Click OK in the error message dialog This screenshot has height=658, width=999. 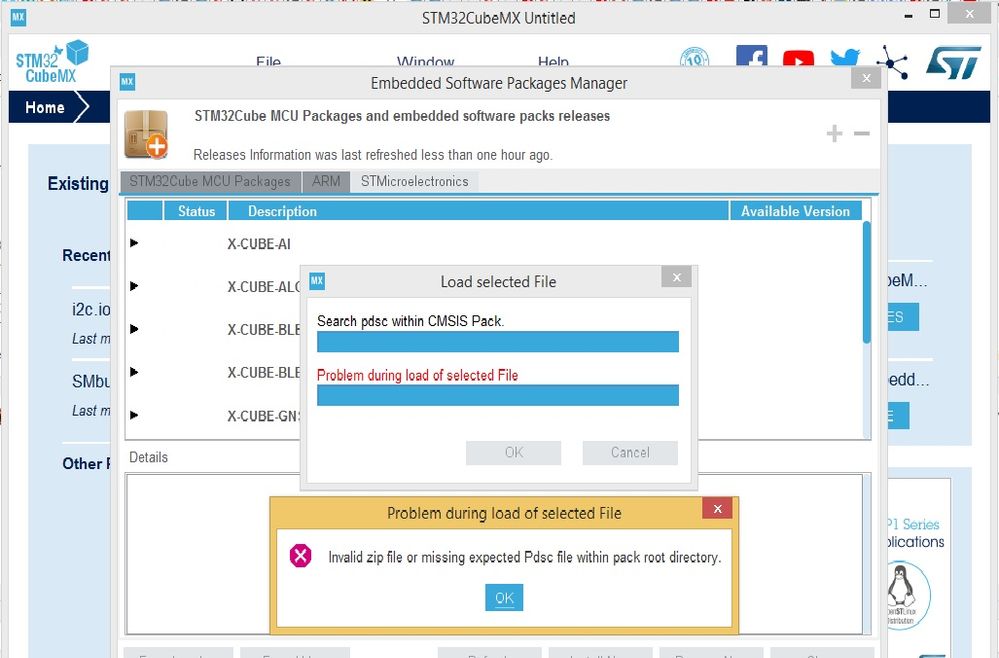pyautogui.click(x=504, y=597)
